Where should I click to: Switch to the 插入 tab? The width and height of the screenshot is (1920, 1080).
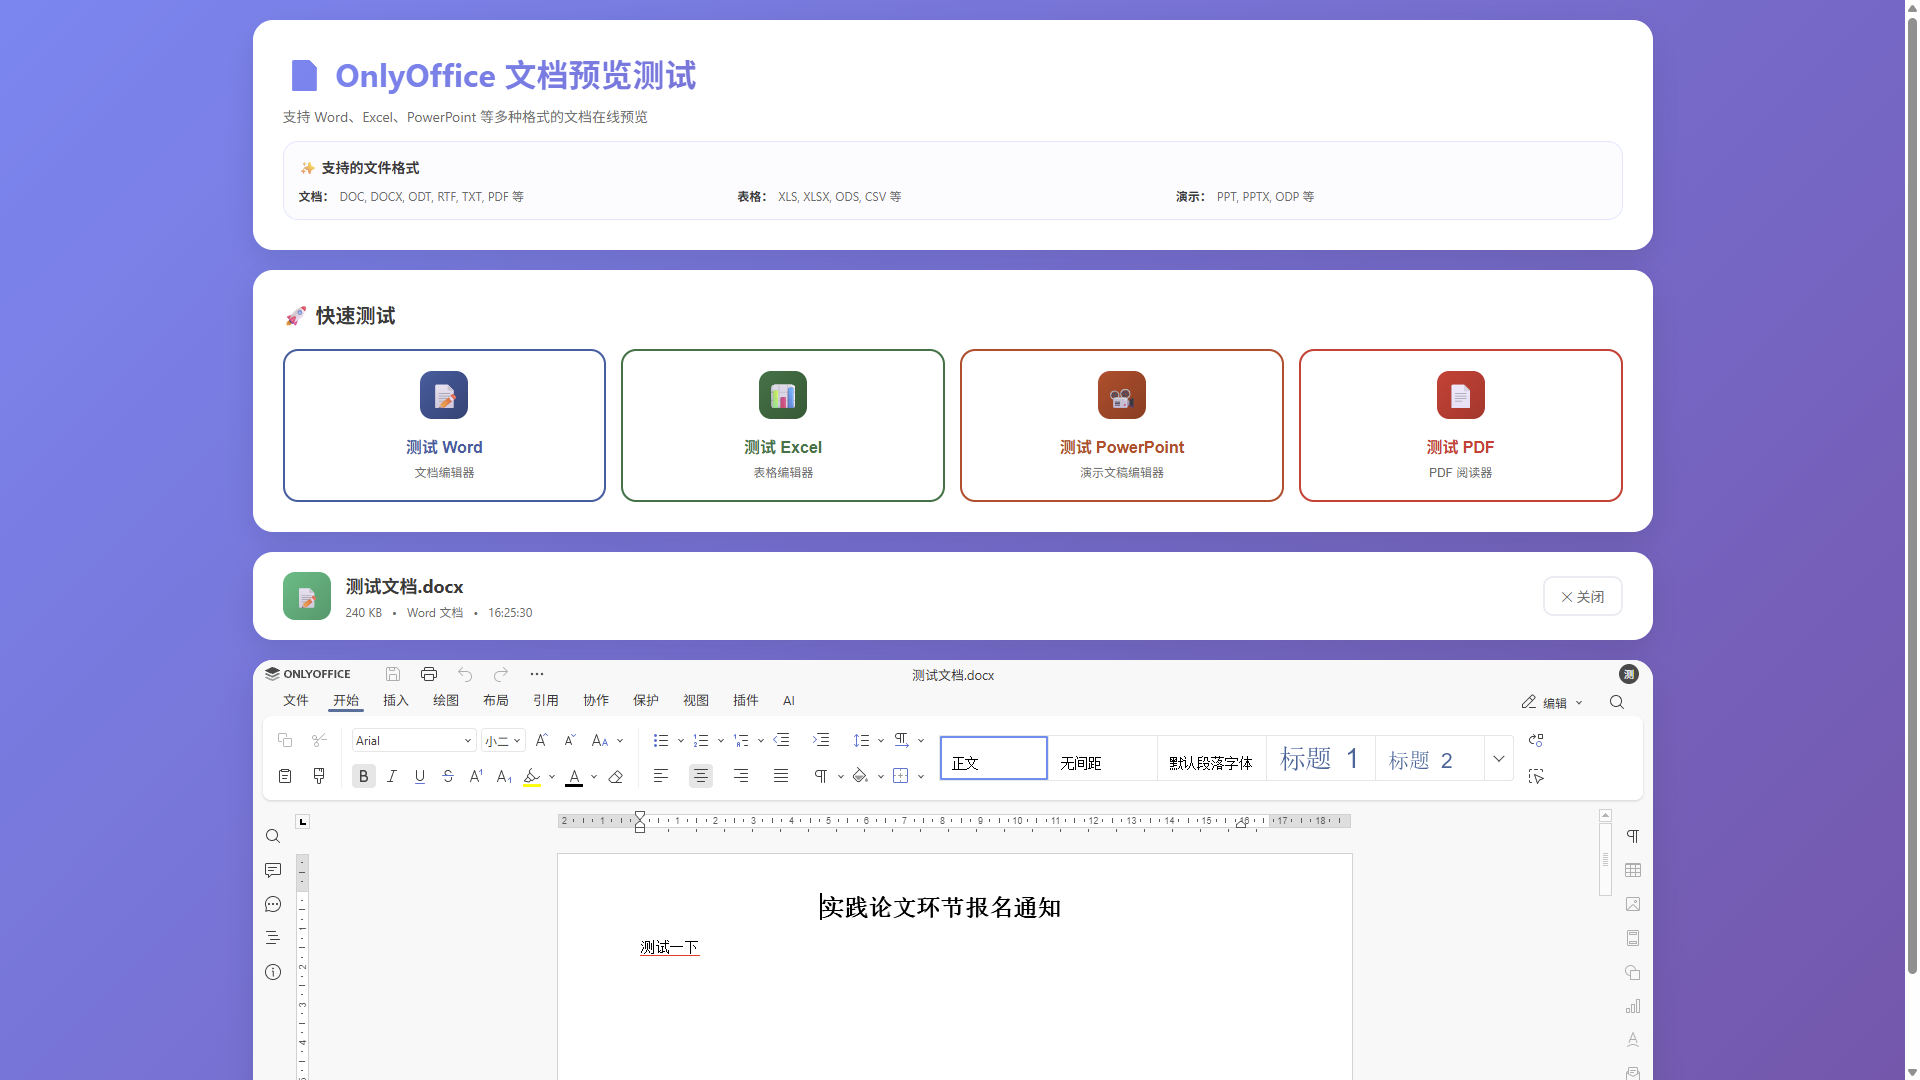396,701
